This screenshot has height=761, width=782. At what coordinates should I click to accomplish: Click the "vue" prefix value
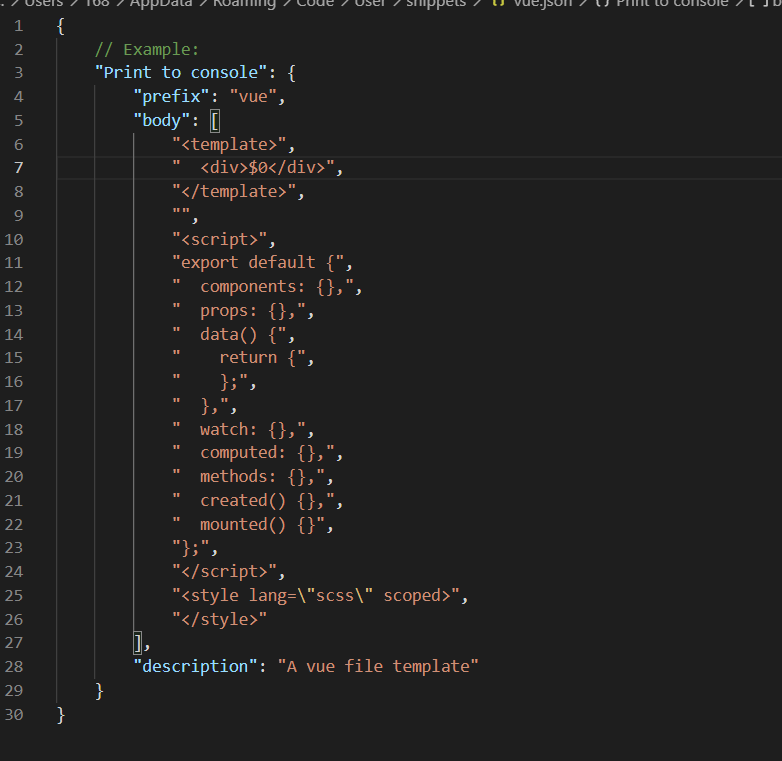(253, 97)
